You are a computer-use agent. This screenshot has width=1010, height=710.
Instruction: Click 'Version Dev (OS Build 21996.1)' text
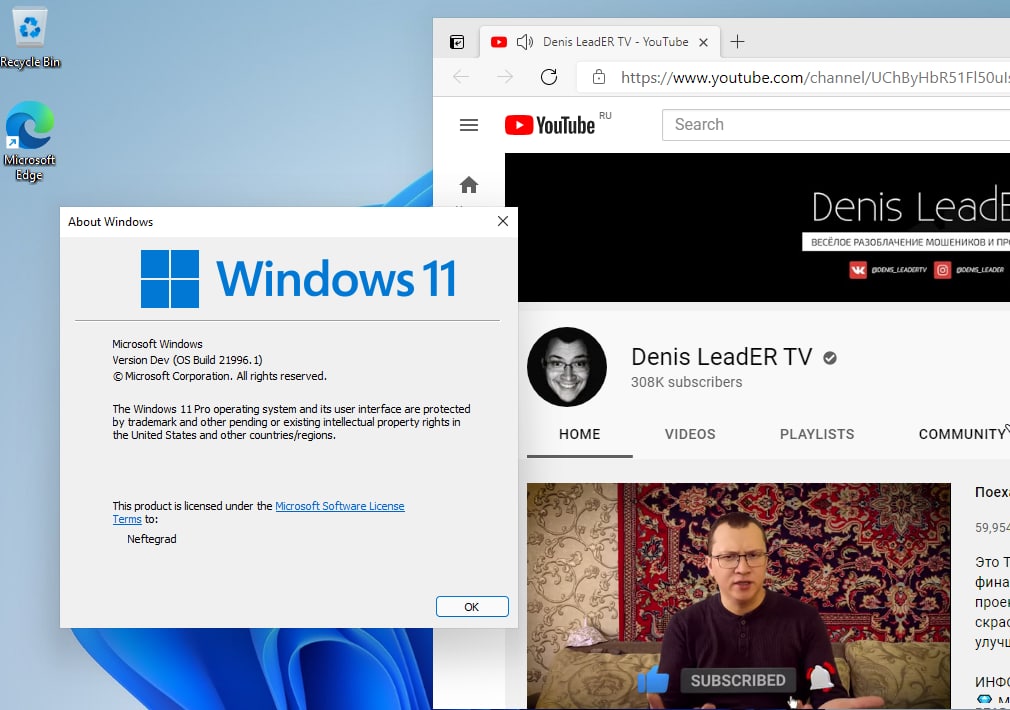coord(187,360)
